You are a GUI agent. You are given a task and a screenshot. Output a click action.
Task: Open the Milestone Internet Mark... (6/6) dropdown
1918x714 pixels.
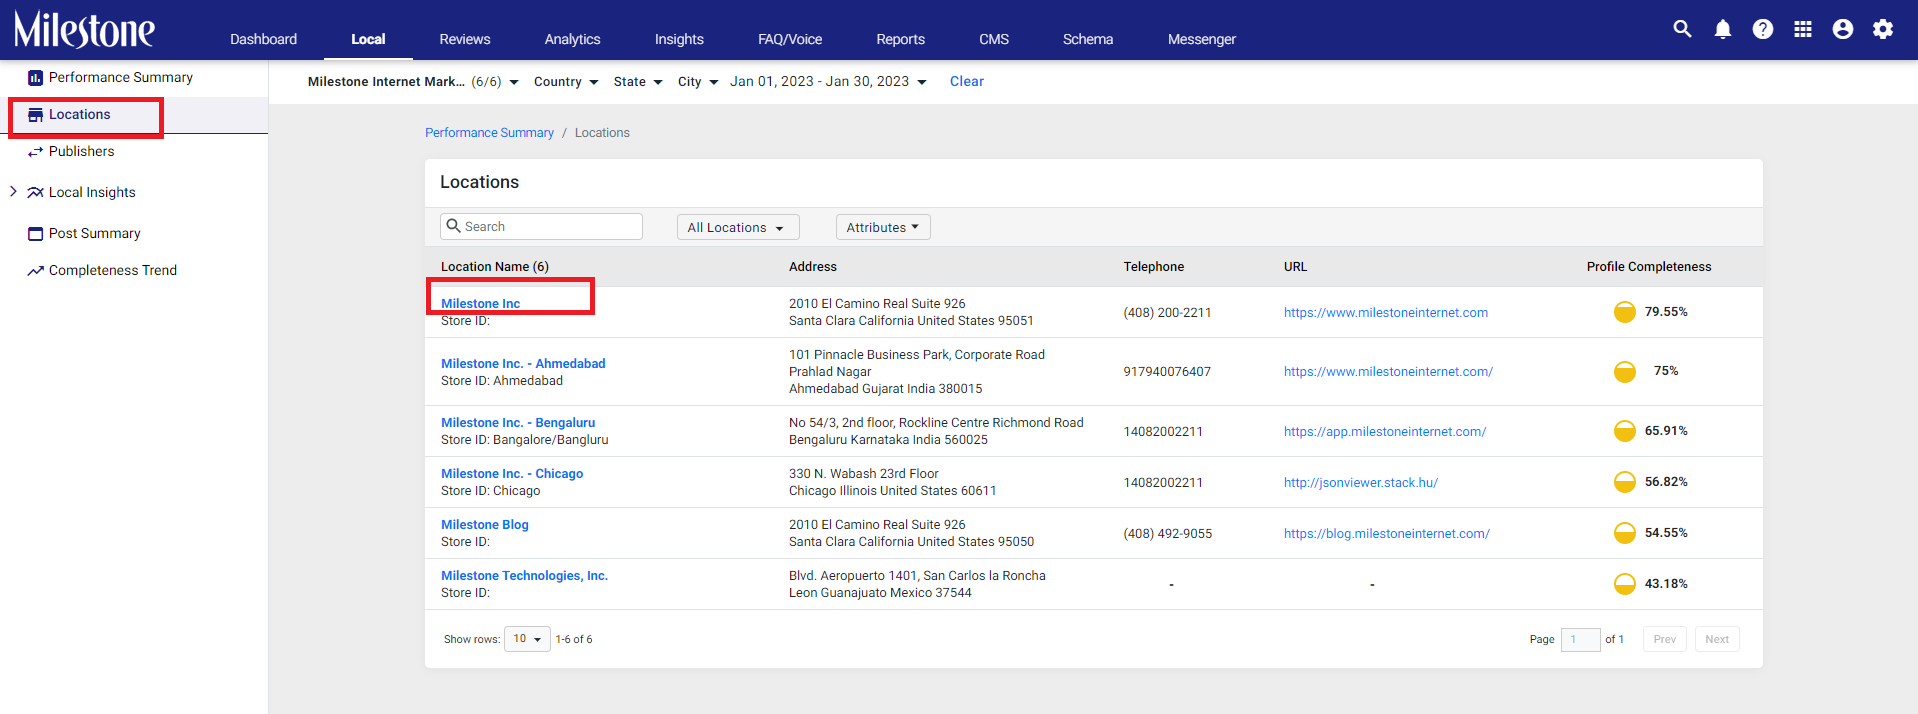click(413, 82)
